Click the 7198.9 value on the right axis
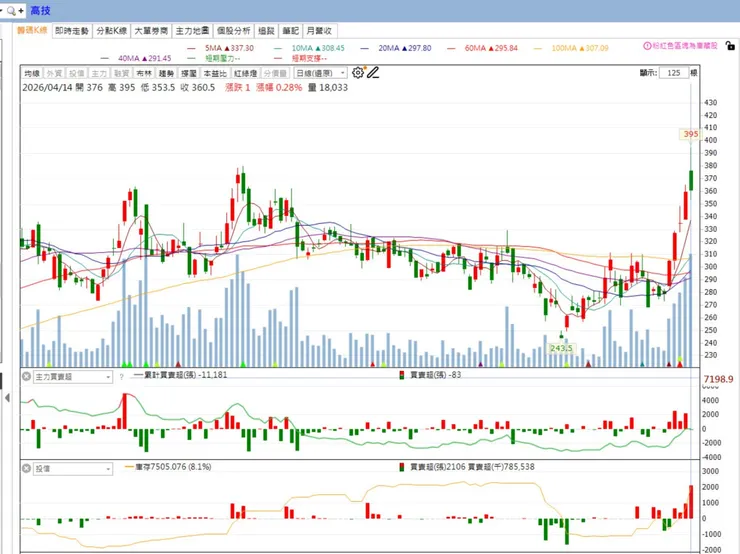Image resolution: width=740 pixels, height=554 pixels. [x=718, y=379]
